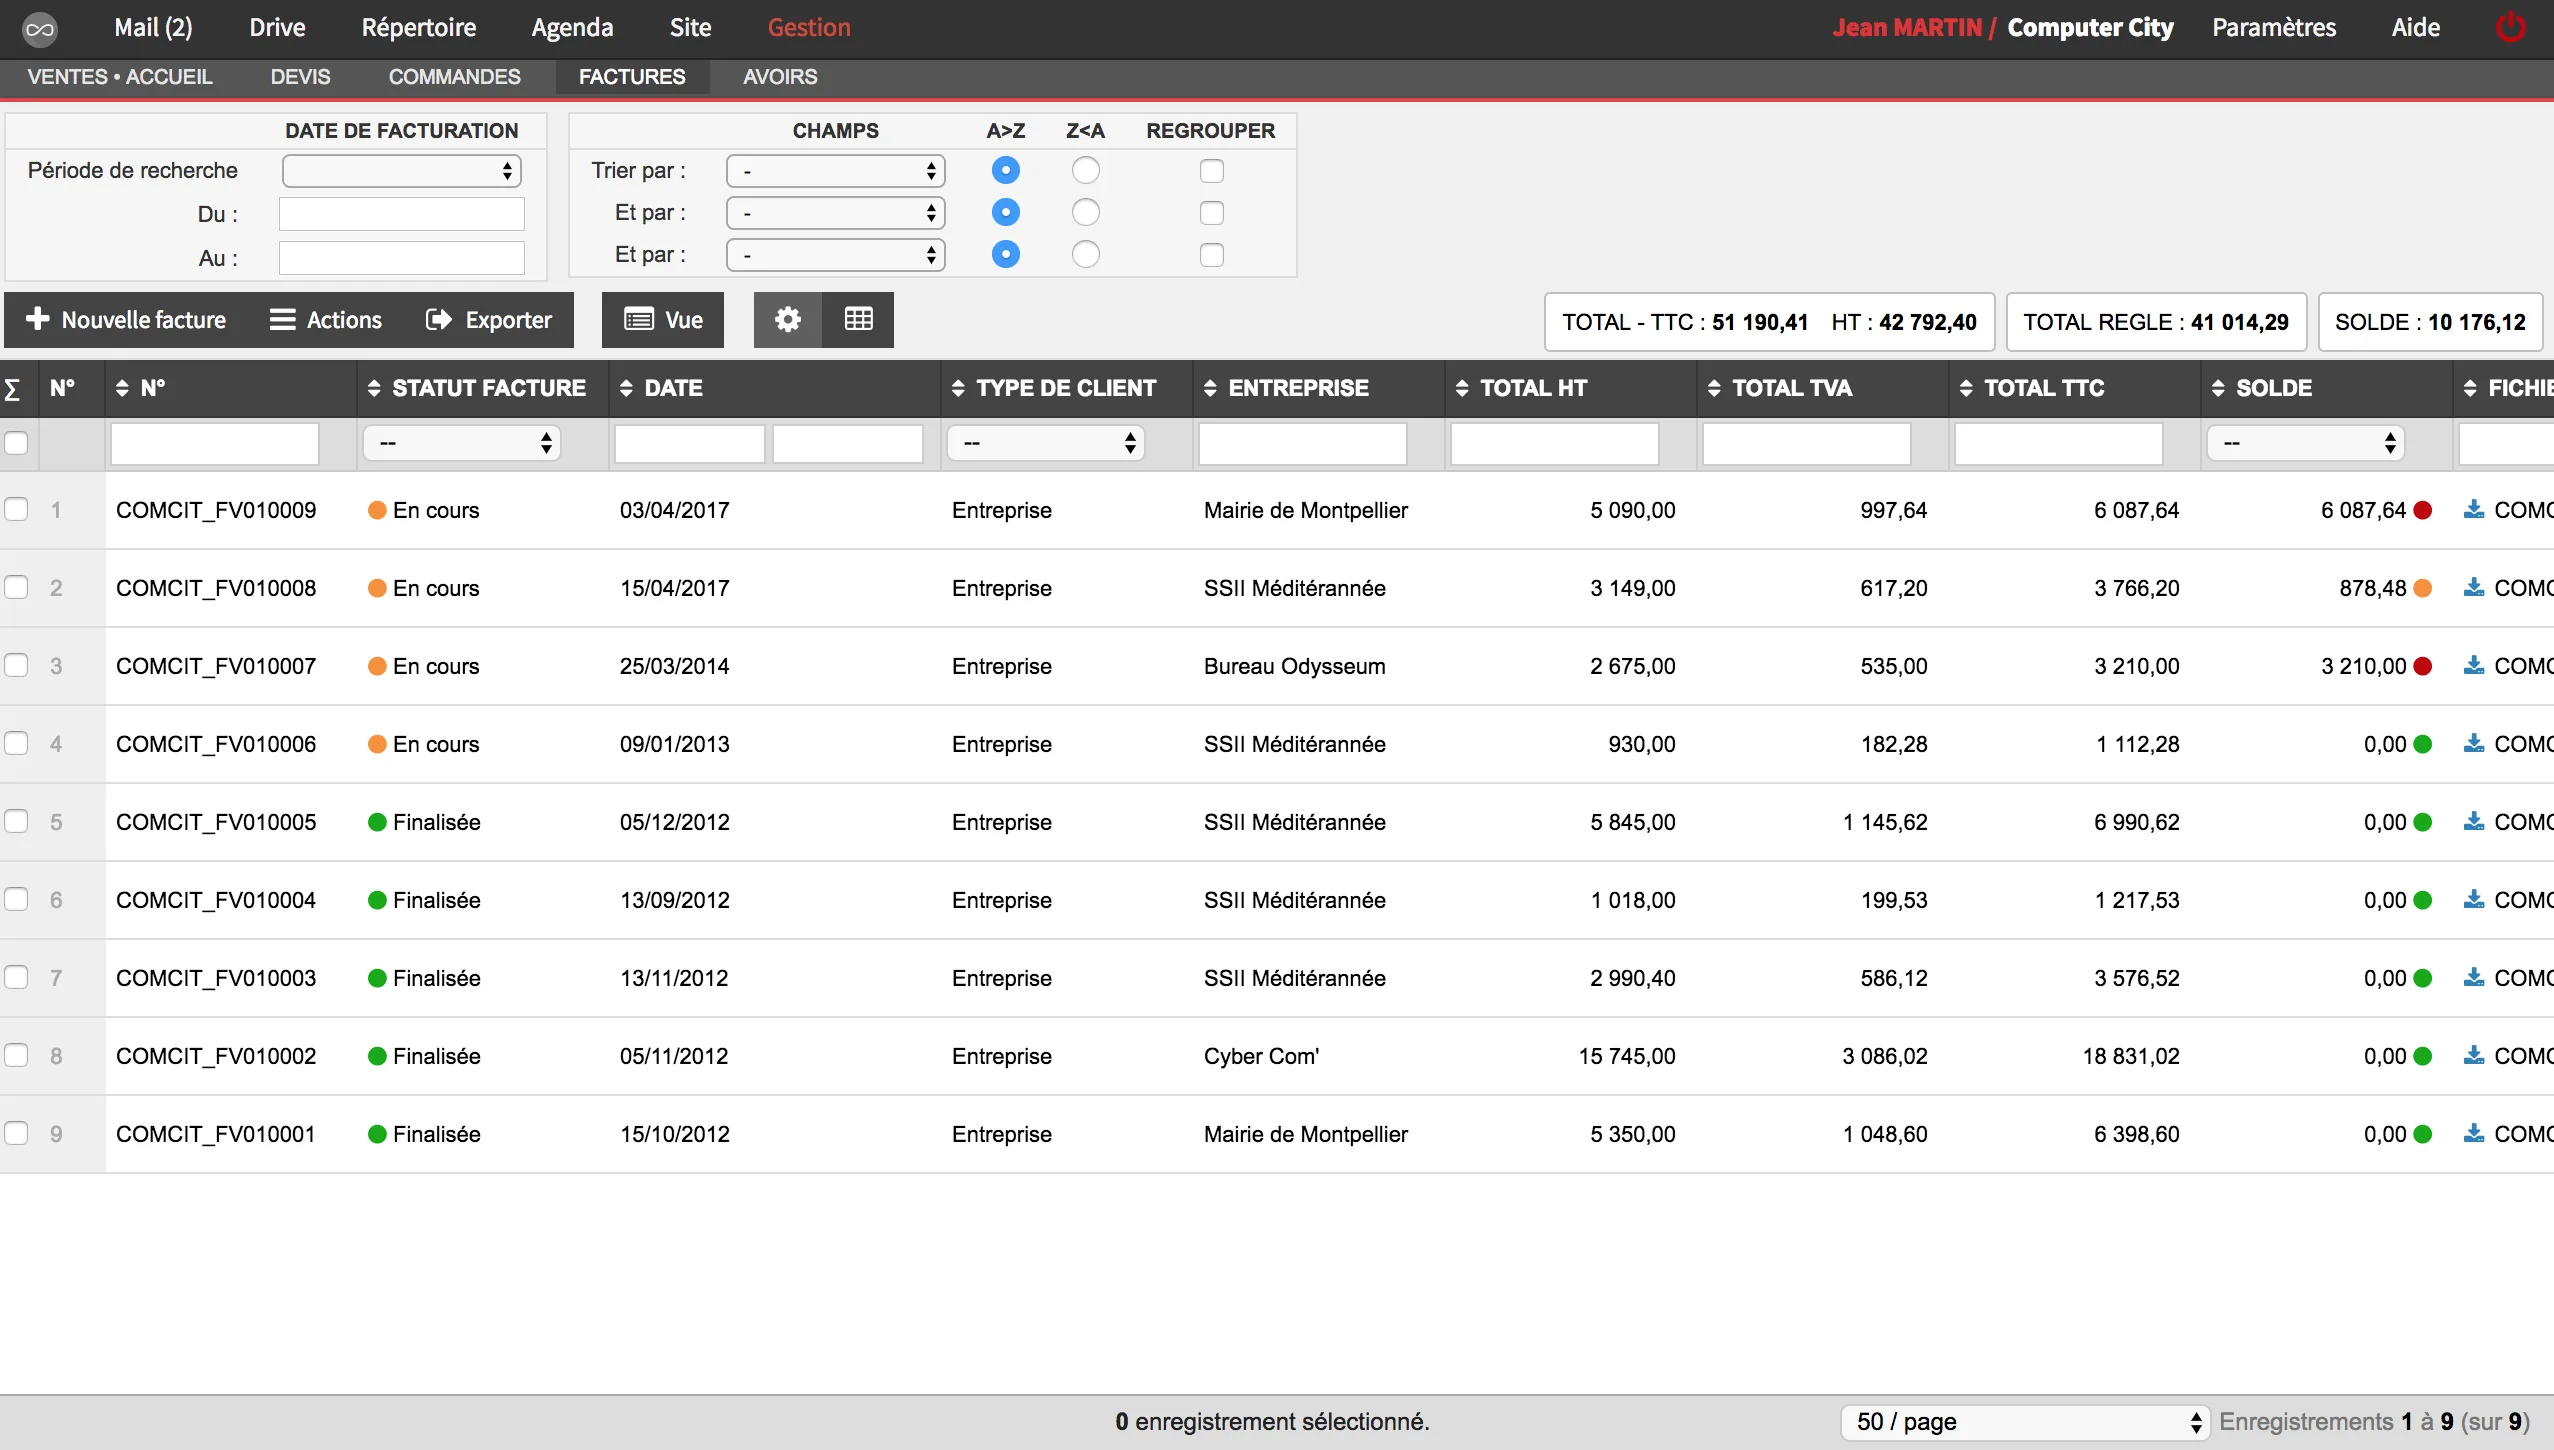The image size is (2554, 1450).
Task: Sort by STATUT FACTURE column arrows
Action: [374, 388]
